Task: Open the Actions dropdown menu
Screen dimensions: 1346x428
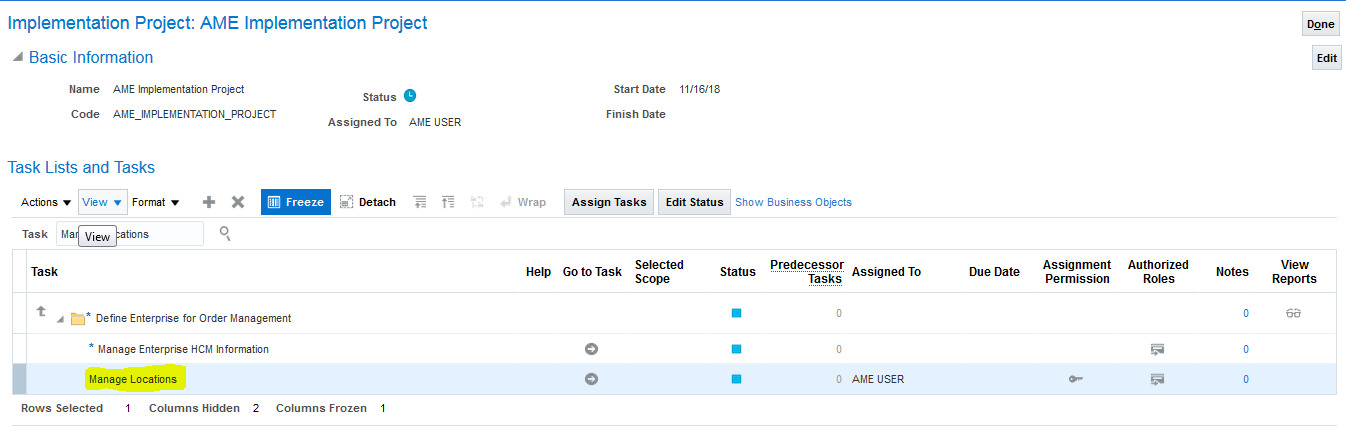Action: 46,202
